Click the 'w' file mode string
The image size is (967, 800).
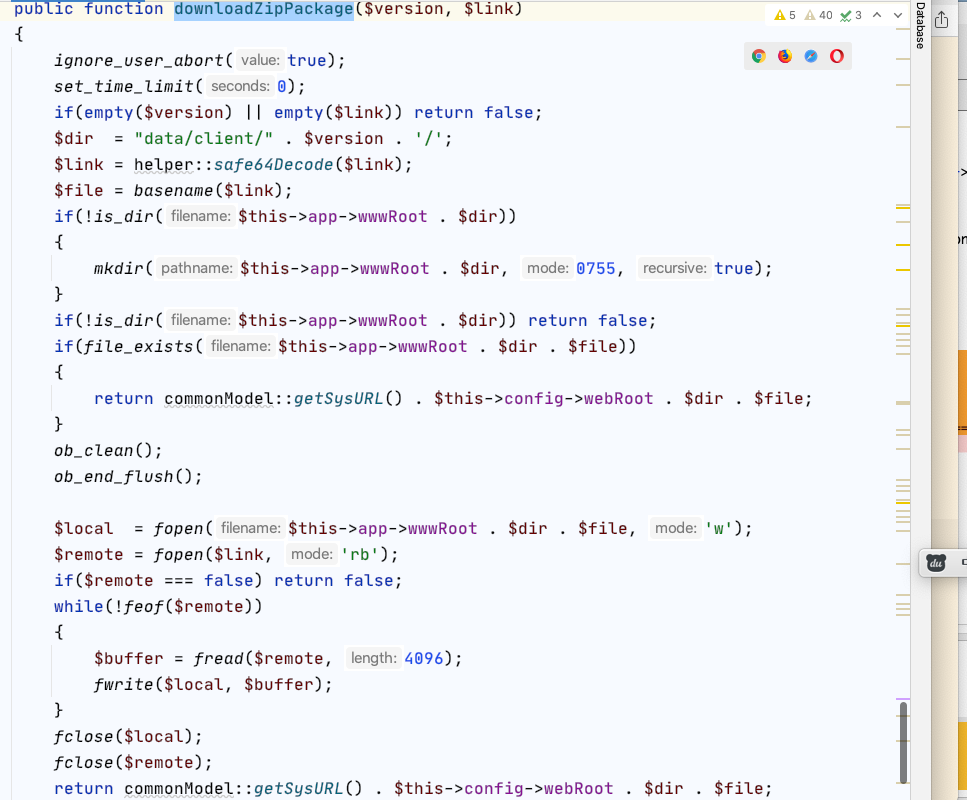[x=719, y=529]
